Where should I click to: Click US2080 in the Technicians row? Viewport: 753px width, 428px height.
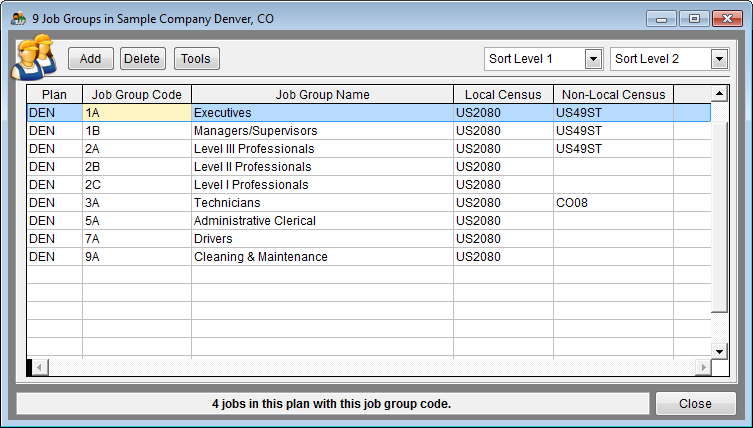503,203
